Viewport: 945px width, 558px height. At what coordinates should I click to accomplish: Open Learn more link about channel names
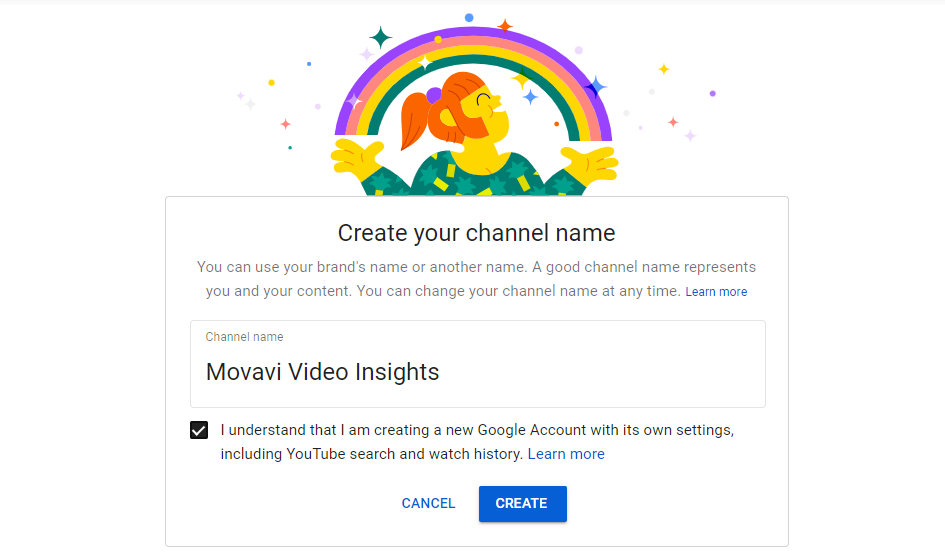pyautogui.click(x=716, y=292)
